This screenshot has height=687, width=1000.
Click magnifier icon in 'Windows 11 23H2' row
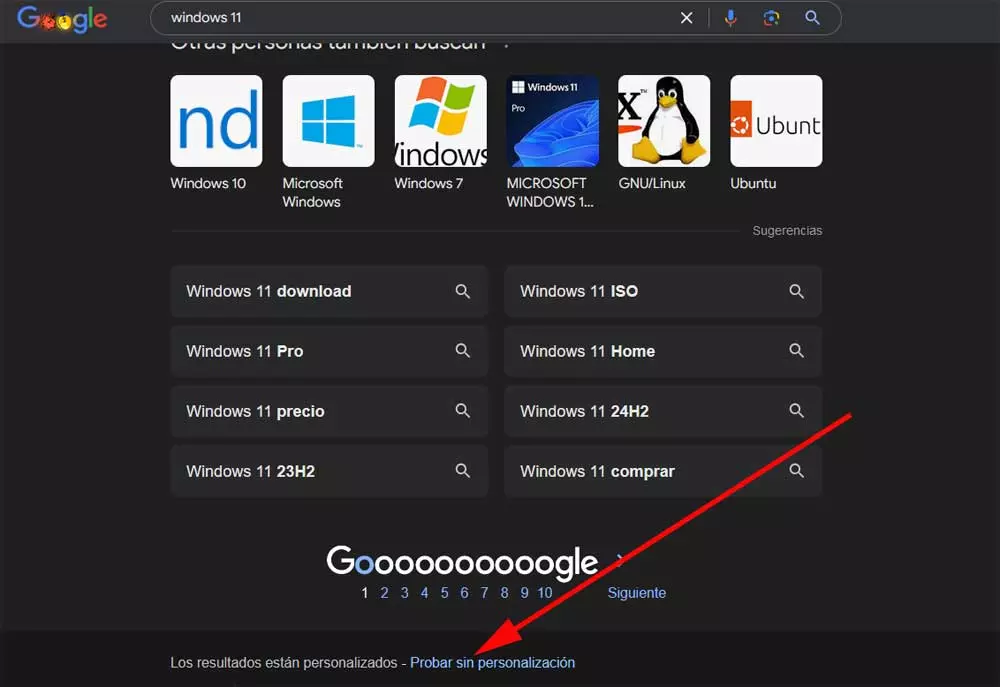(x=463, y=471)
